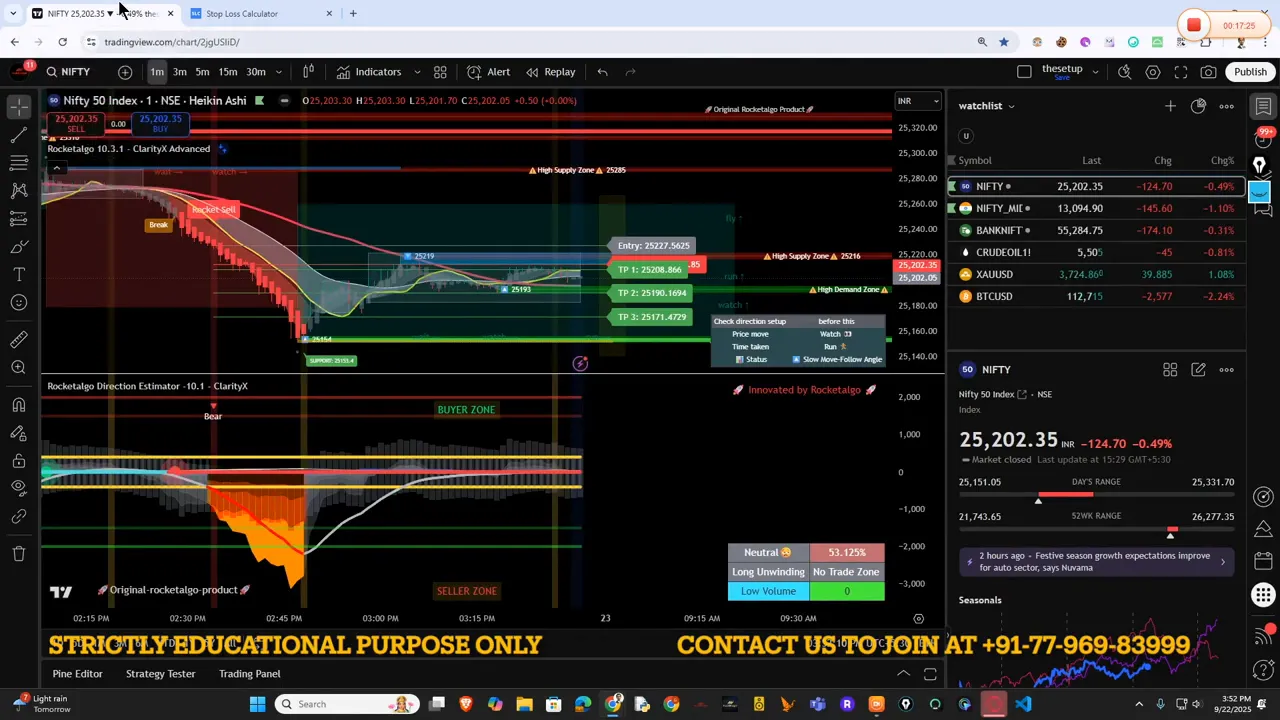Select the Text drawing tool
The width and height of the screenshot is (1280, 720).
pos(18,274)
